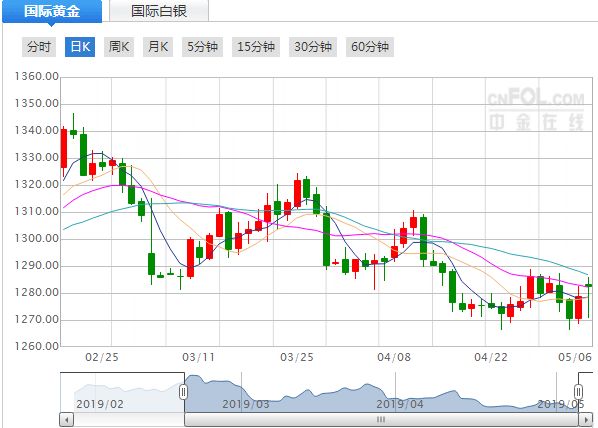The image size is (598, 428).
Task: Select the 分时 chart view
Action: coord(39,47)
